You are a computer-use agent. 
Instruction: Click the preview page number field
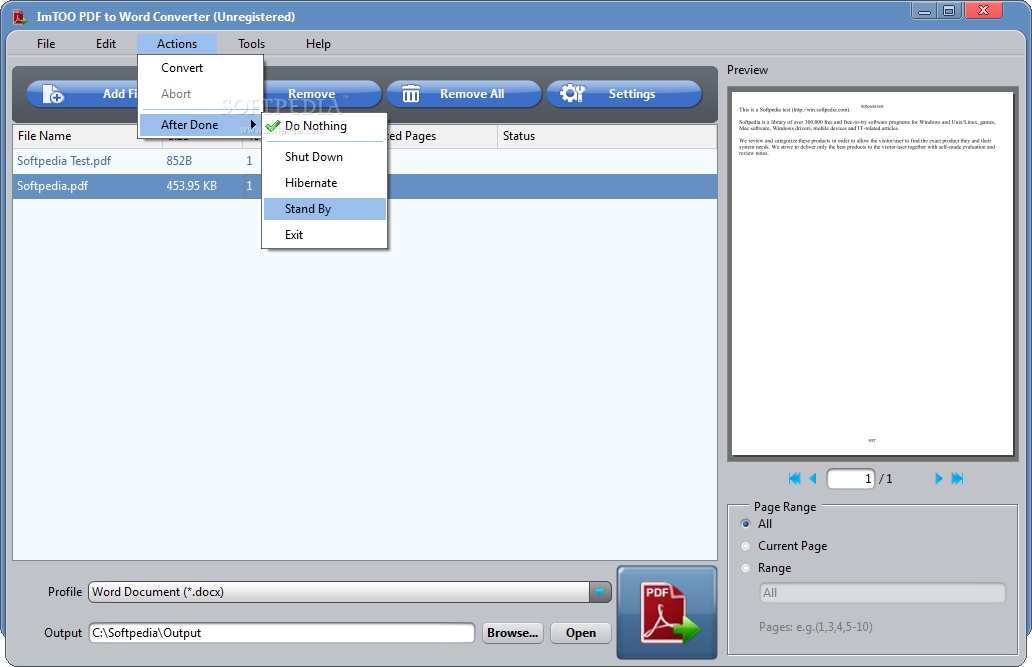(x=851, y=479)
